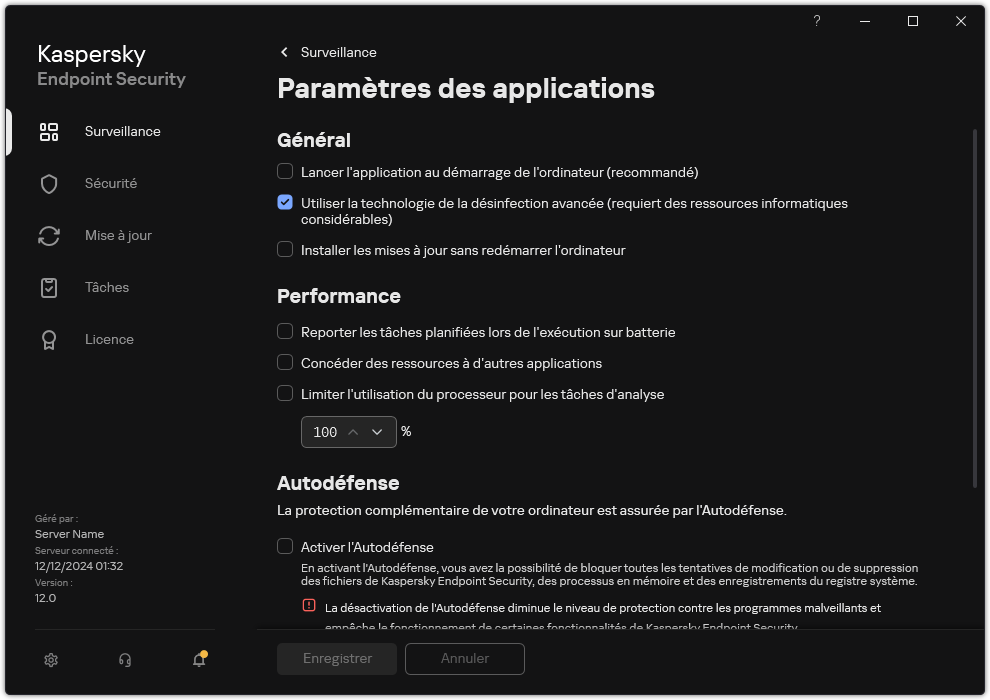The image size is (990, 700).
Task: Open the CPU percentage dropdown arrow
Action: pos(377,432)
